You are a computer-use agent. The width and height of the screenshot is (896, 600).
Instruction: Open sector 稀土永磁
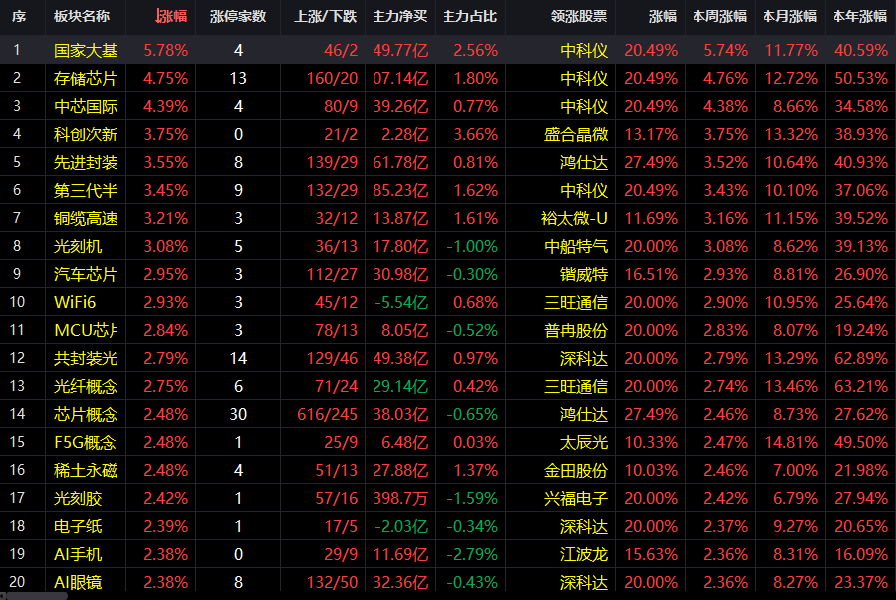tap(86, 470)
